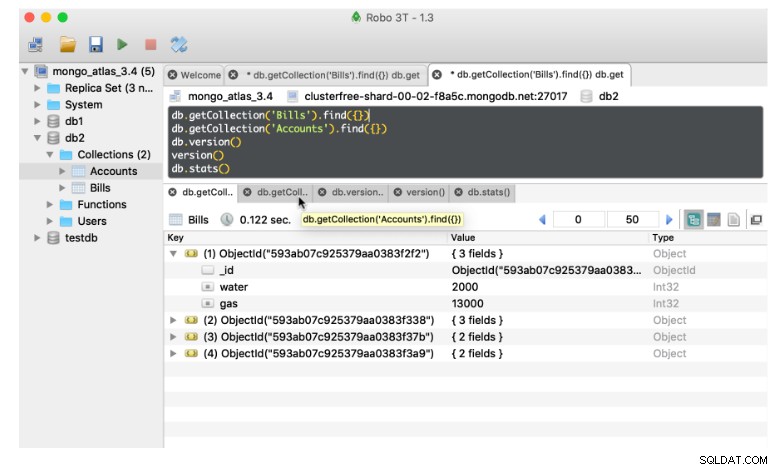Click the db2 database label in query bar

pos(609,96)
